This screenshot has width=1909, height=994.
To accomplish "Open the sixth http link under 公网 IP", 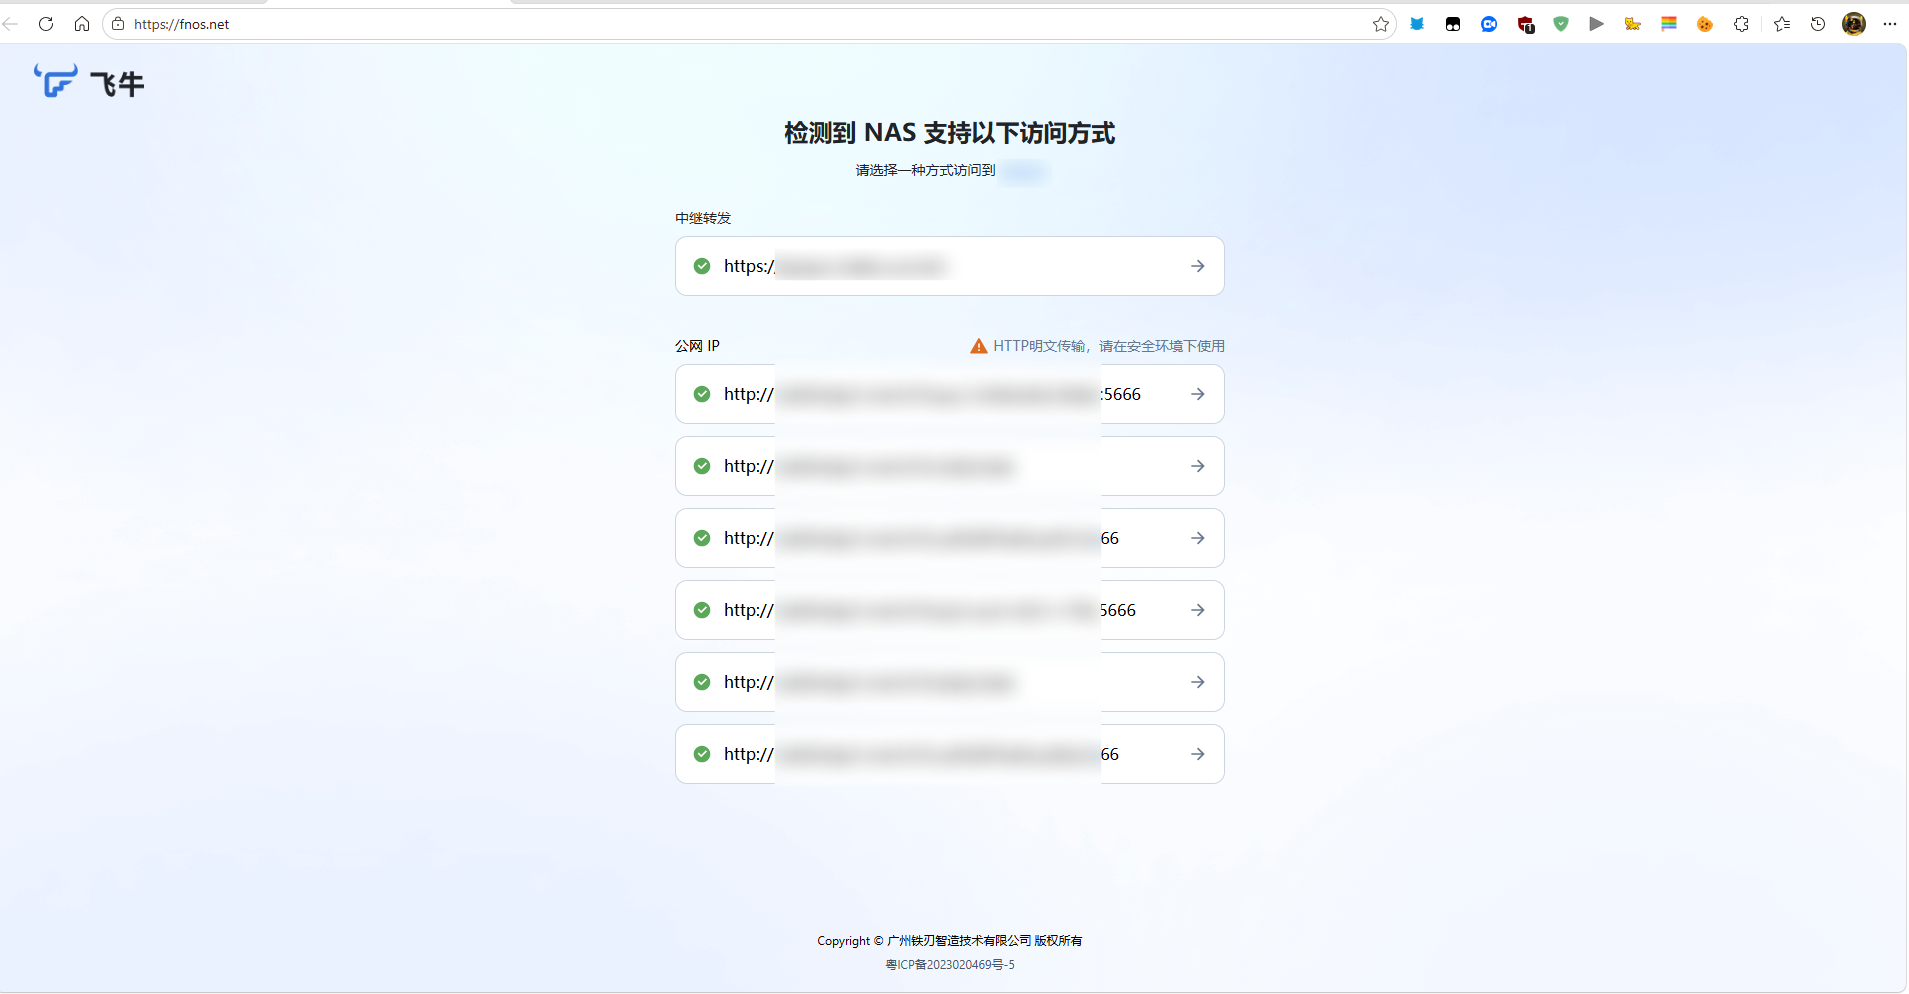I will (949, 754).
